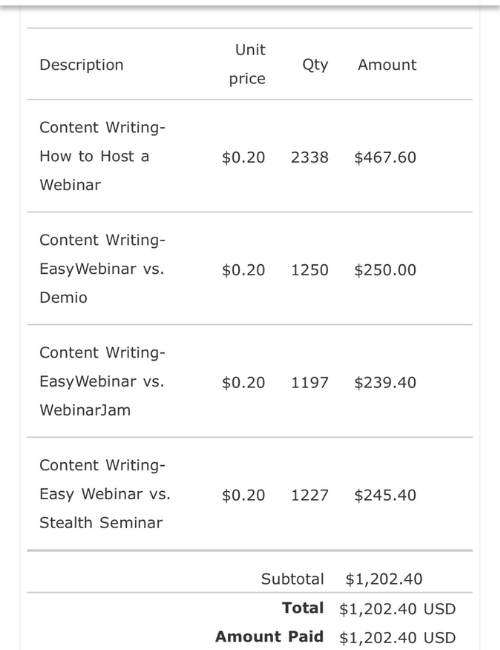Image resolution: width=500 pixels, height=650 pixels.
Task: Click the quantity 1250
Action: tap(310, 270)
